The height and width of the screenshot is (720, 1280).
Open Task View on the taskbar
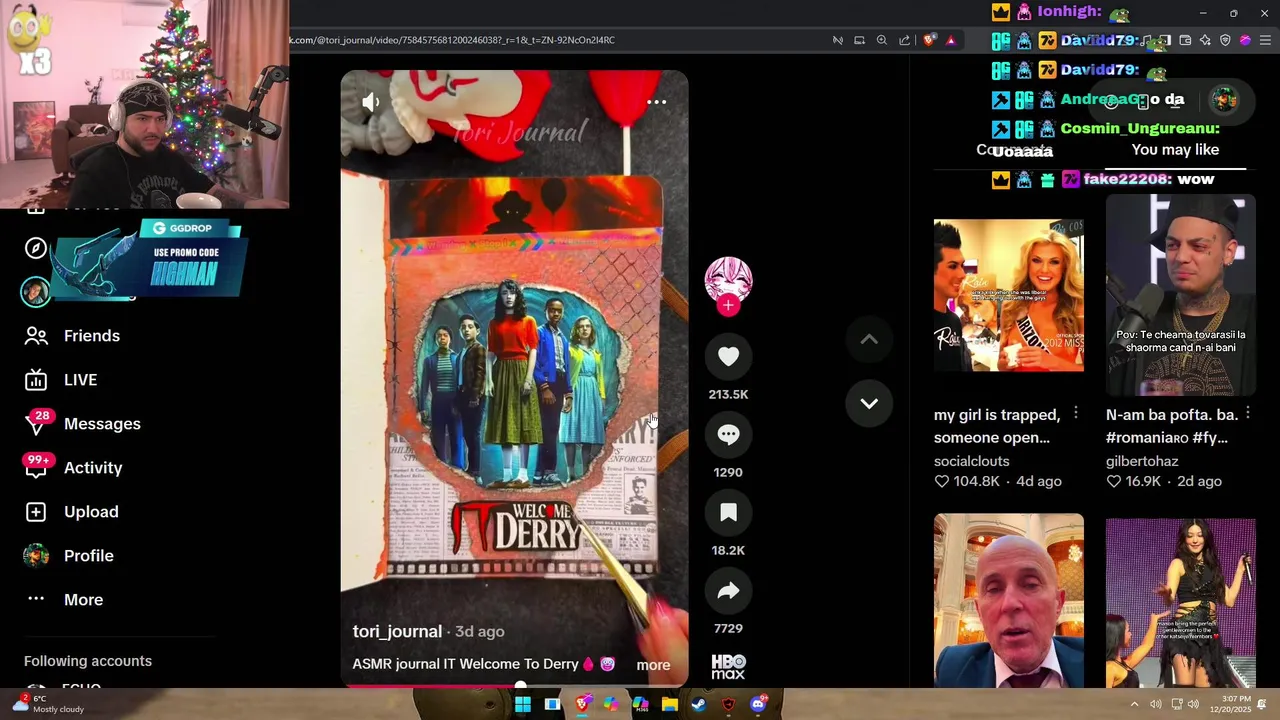pyautogui.click(x=552, y=704)
